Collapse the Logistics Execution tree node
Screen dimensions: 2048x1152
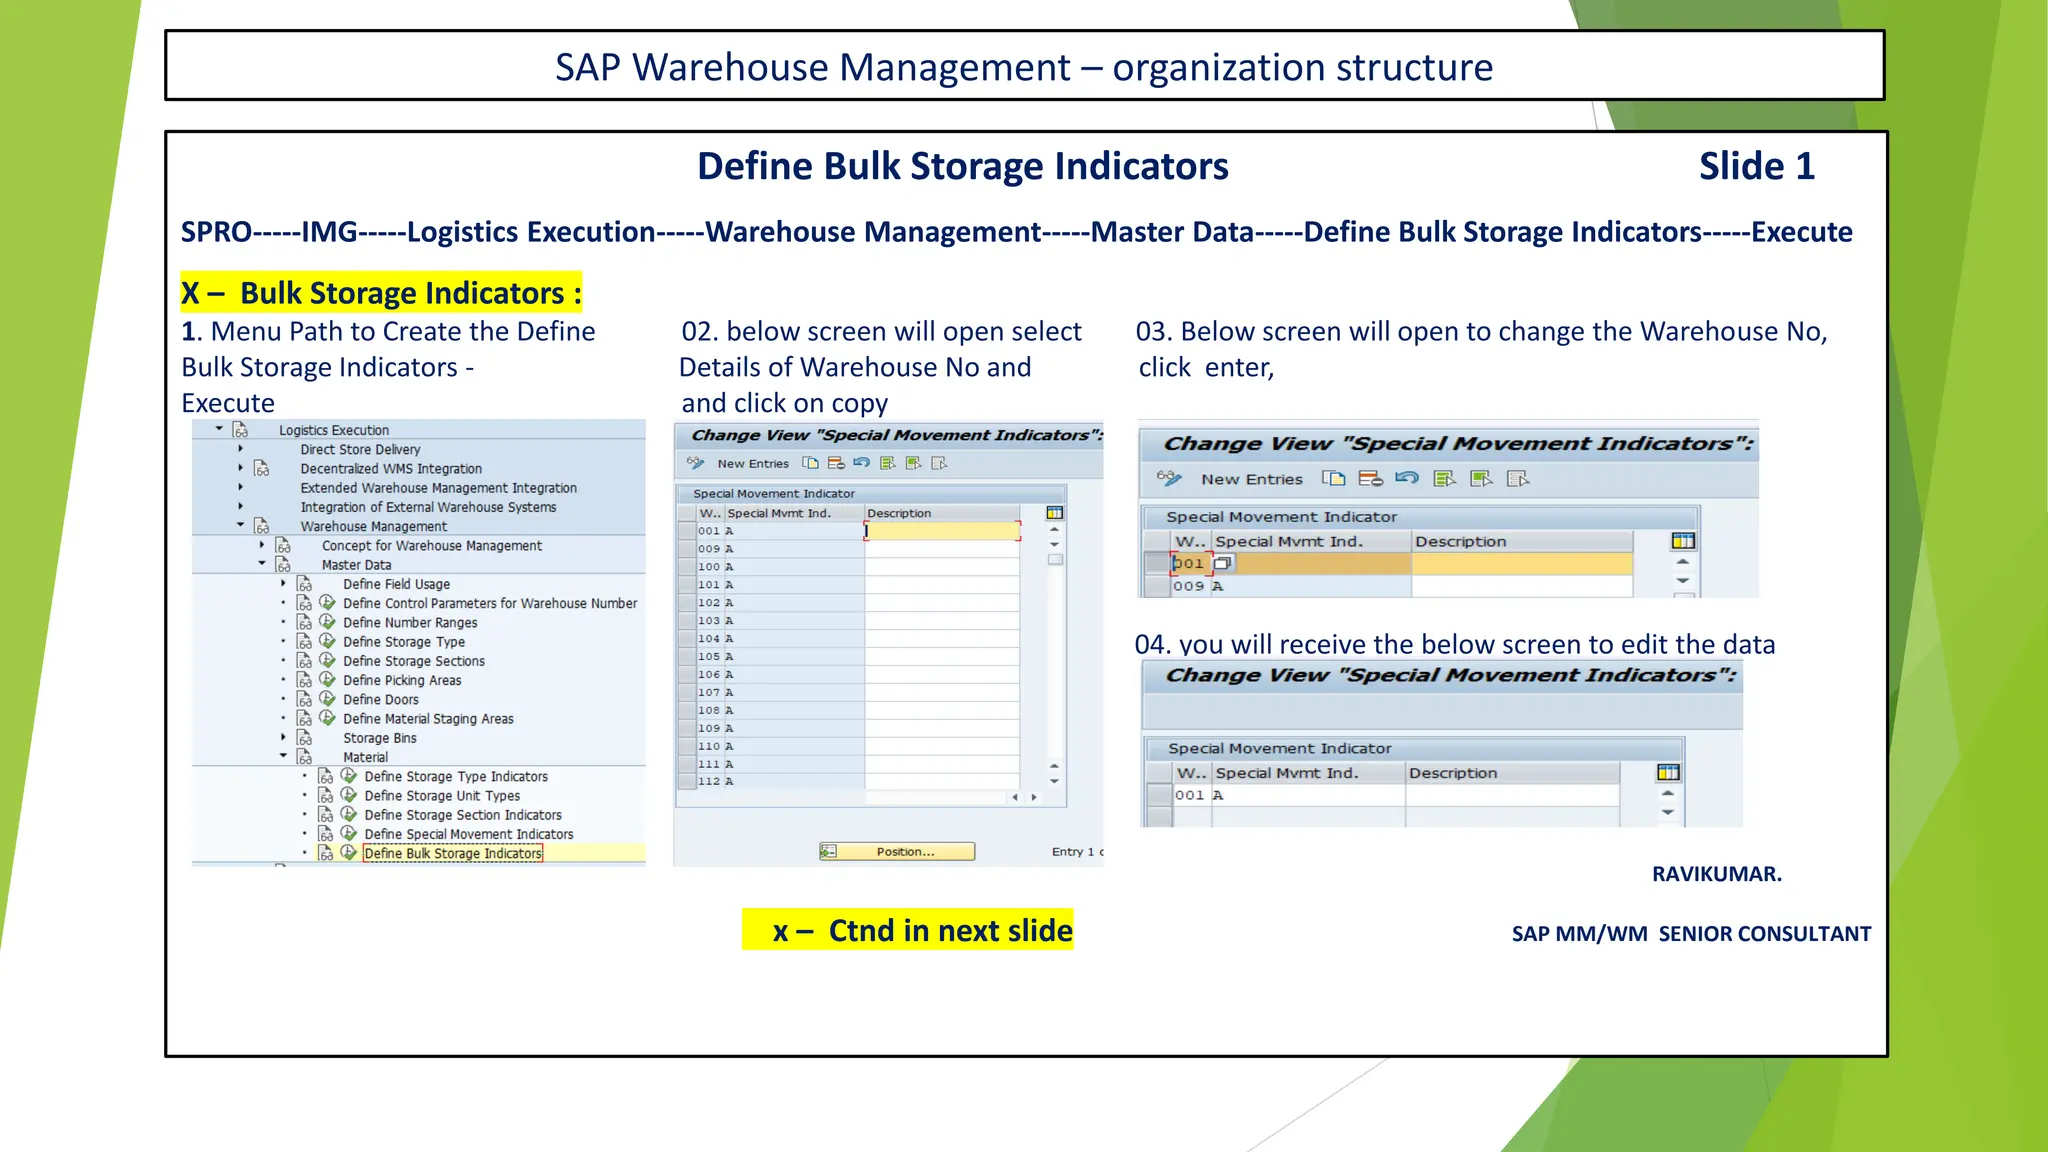pos(219,429)
